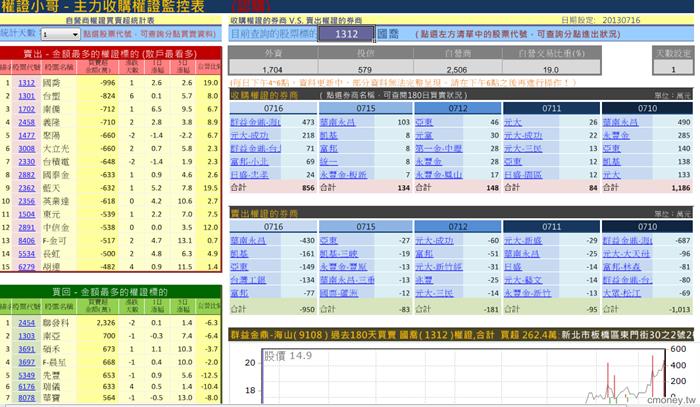Screen dimensions: 700x407
Task: Open 0710 buyer broker 永豐金 beside 285
Action: click(616, 135)
